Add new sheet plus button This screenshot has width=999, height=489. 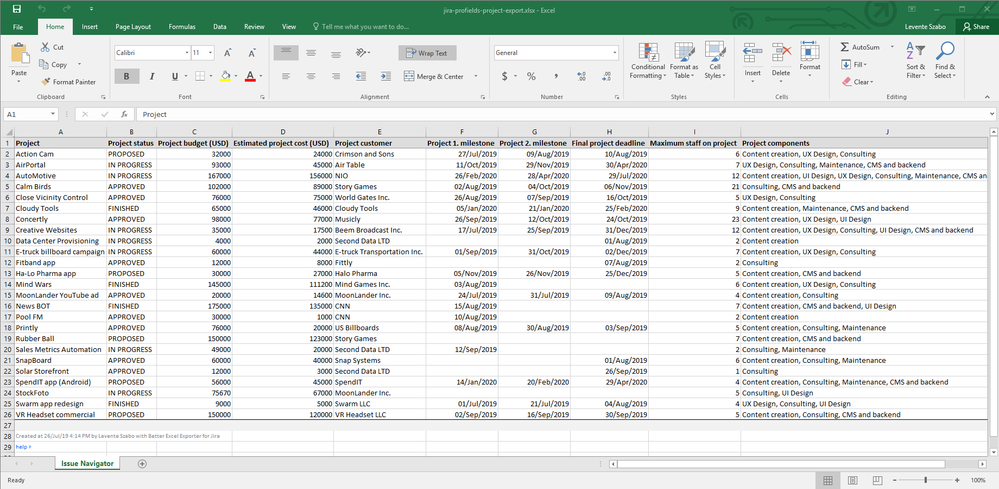[142, 464]
